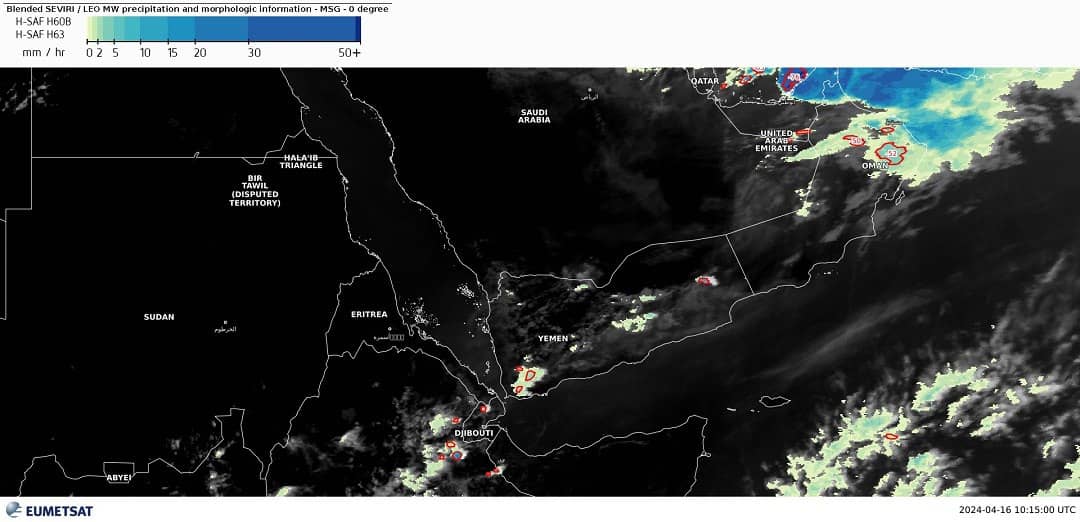Click the Blended SEVIRI title text
Image resolution: width=1080 pixels, height=522 pixels.
click(x=195, y=8)
